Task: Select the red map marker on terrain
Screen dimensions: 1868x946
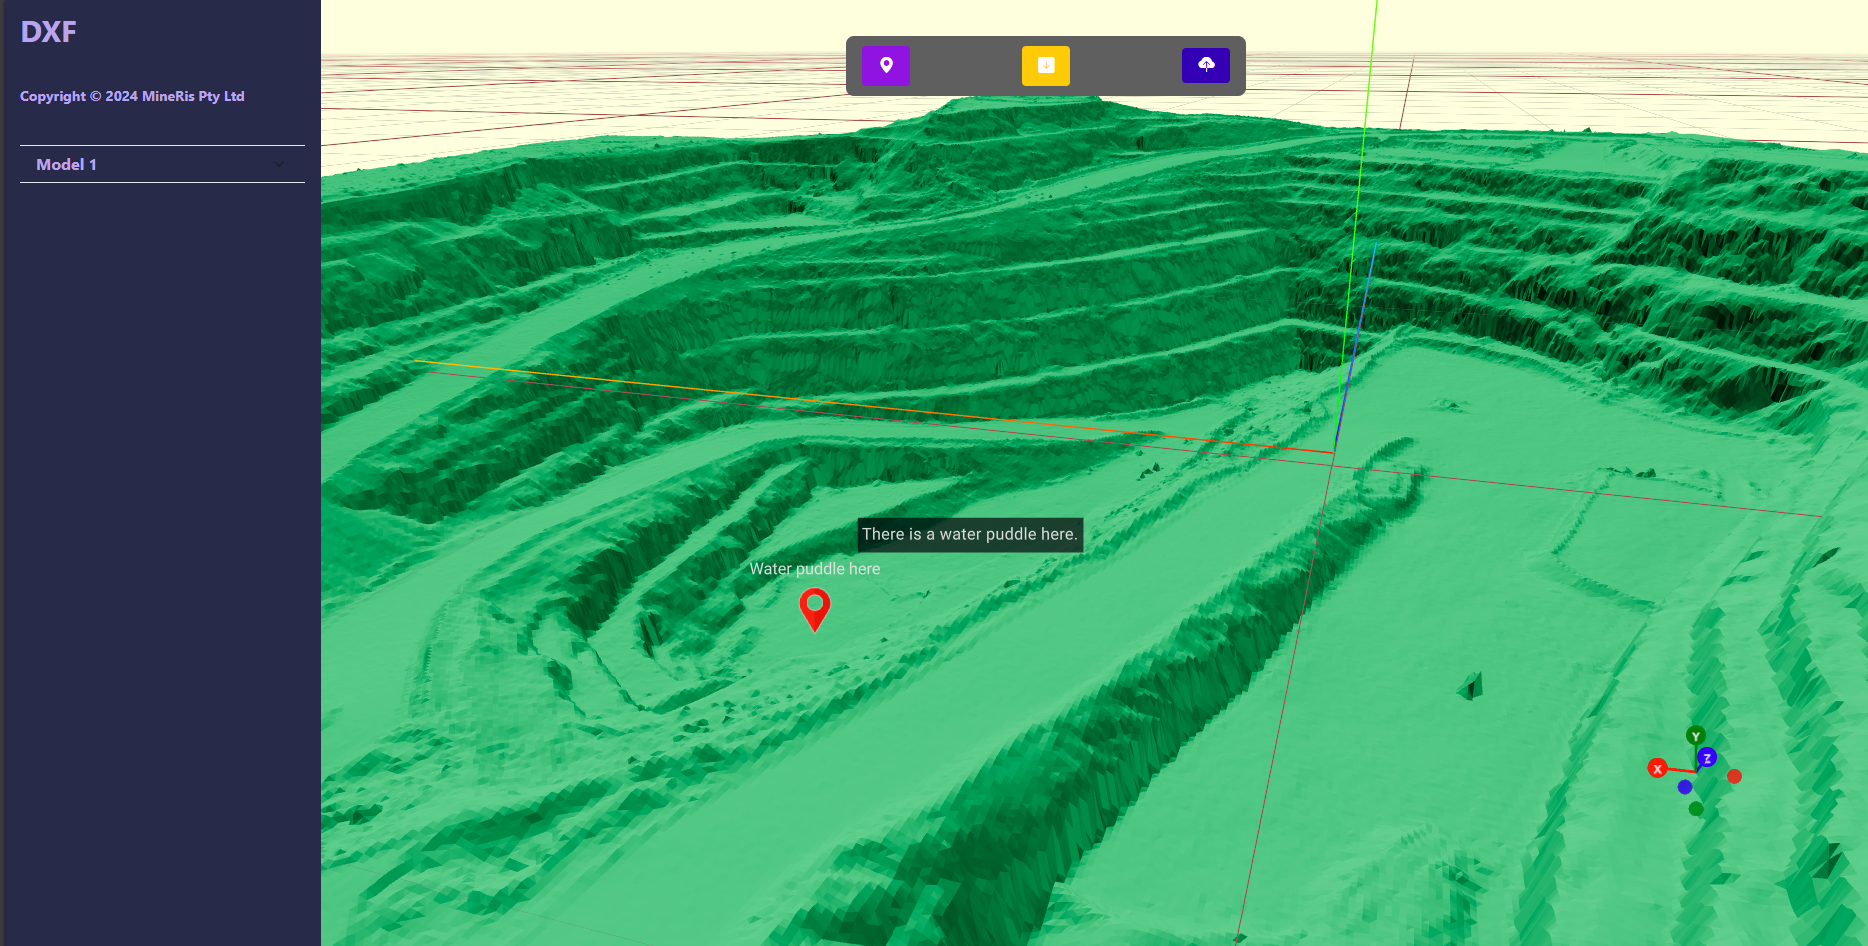Action: click(815, 607)
